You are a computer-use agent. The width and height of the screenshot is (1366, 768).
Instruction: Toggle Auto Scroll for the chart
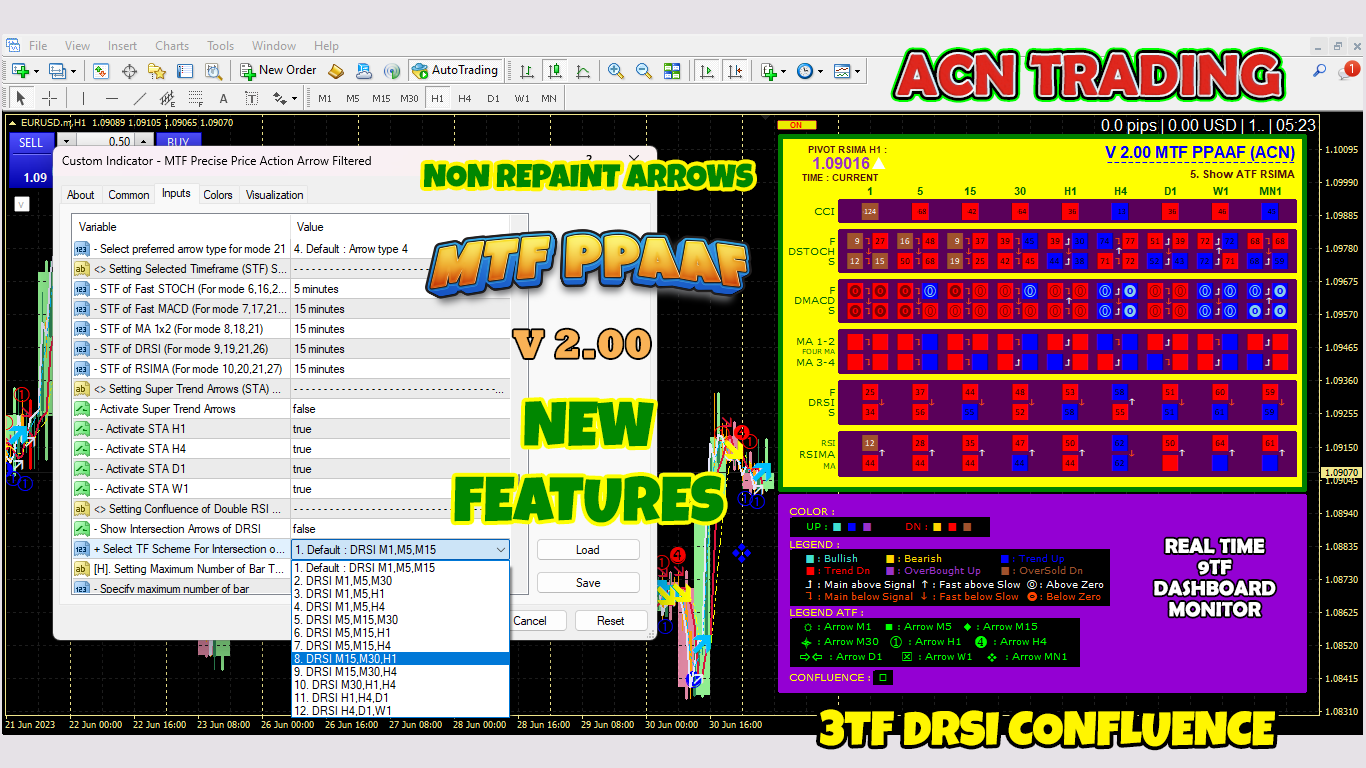(707, 71)
